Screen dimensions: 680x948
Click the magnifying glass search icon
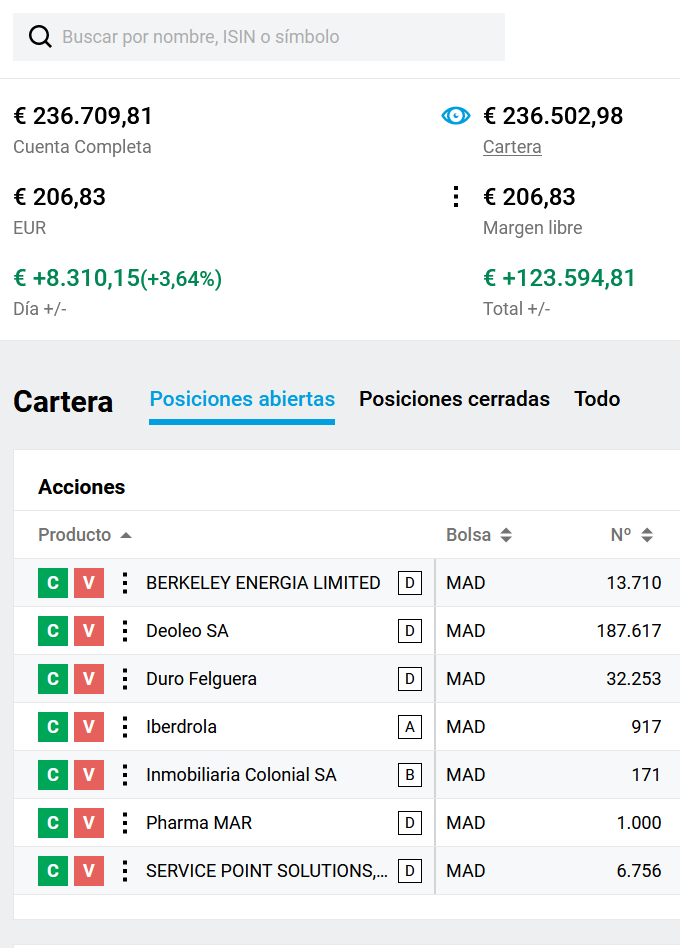(x=40, y=37)
